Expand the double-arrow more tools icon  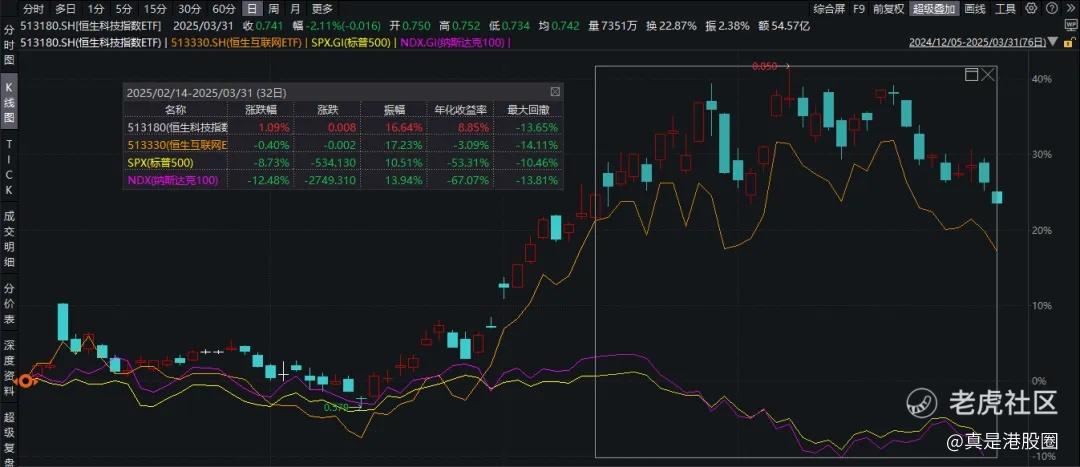(1070, 8)
